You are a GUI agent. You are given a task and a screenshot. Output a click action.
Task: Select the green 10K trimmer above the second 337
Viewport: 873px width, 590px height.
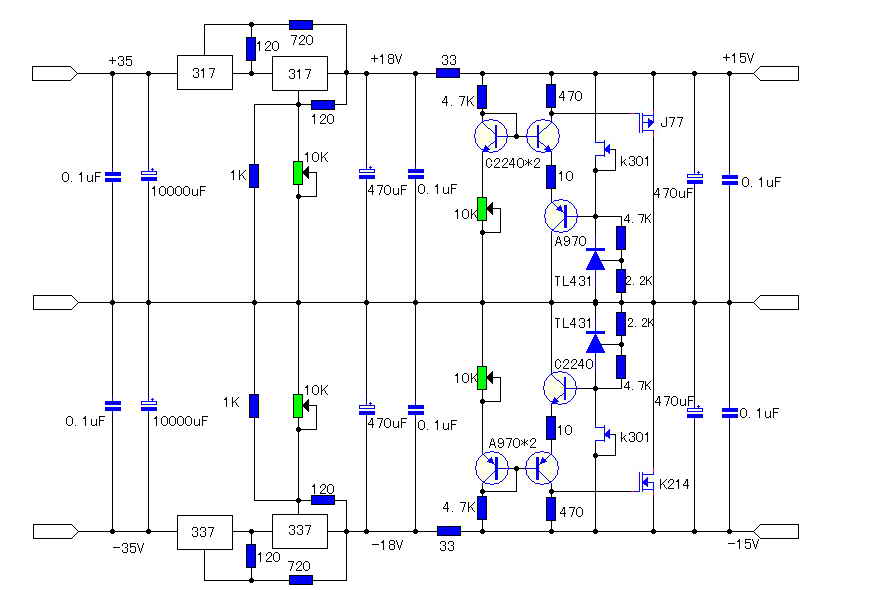click(298, 406)
